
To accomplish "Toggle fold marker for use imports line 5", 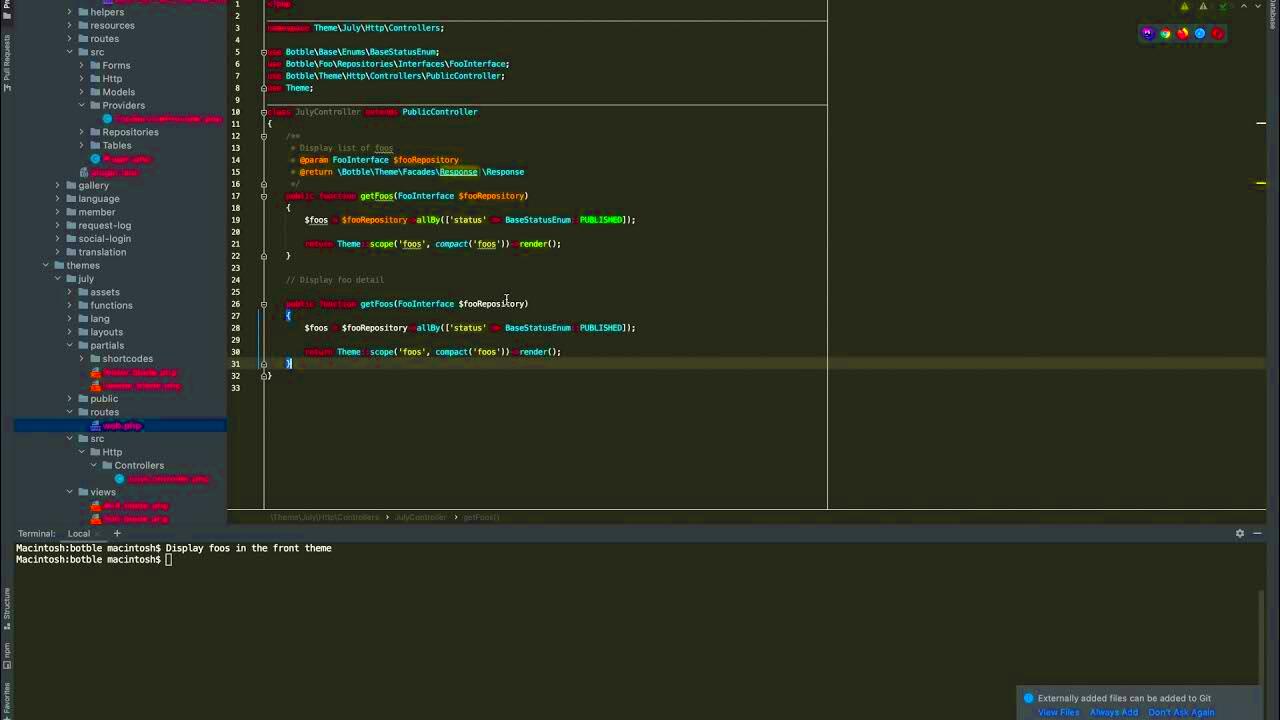I will [264, 52].
